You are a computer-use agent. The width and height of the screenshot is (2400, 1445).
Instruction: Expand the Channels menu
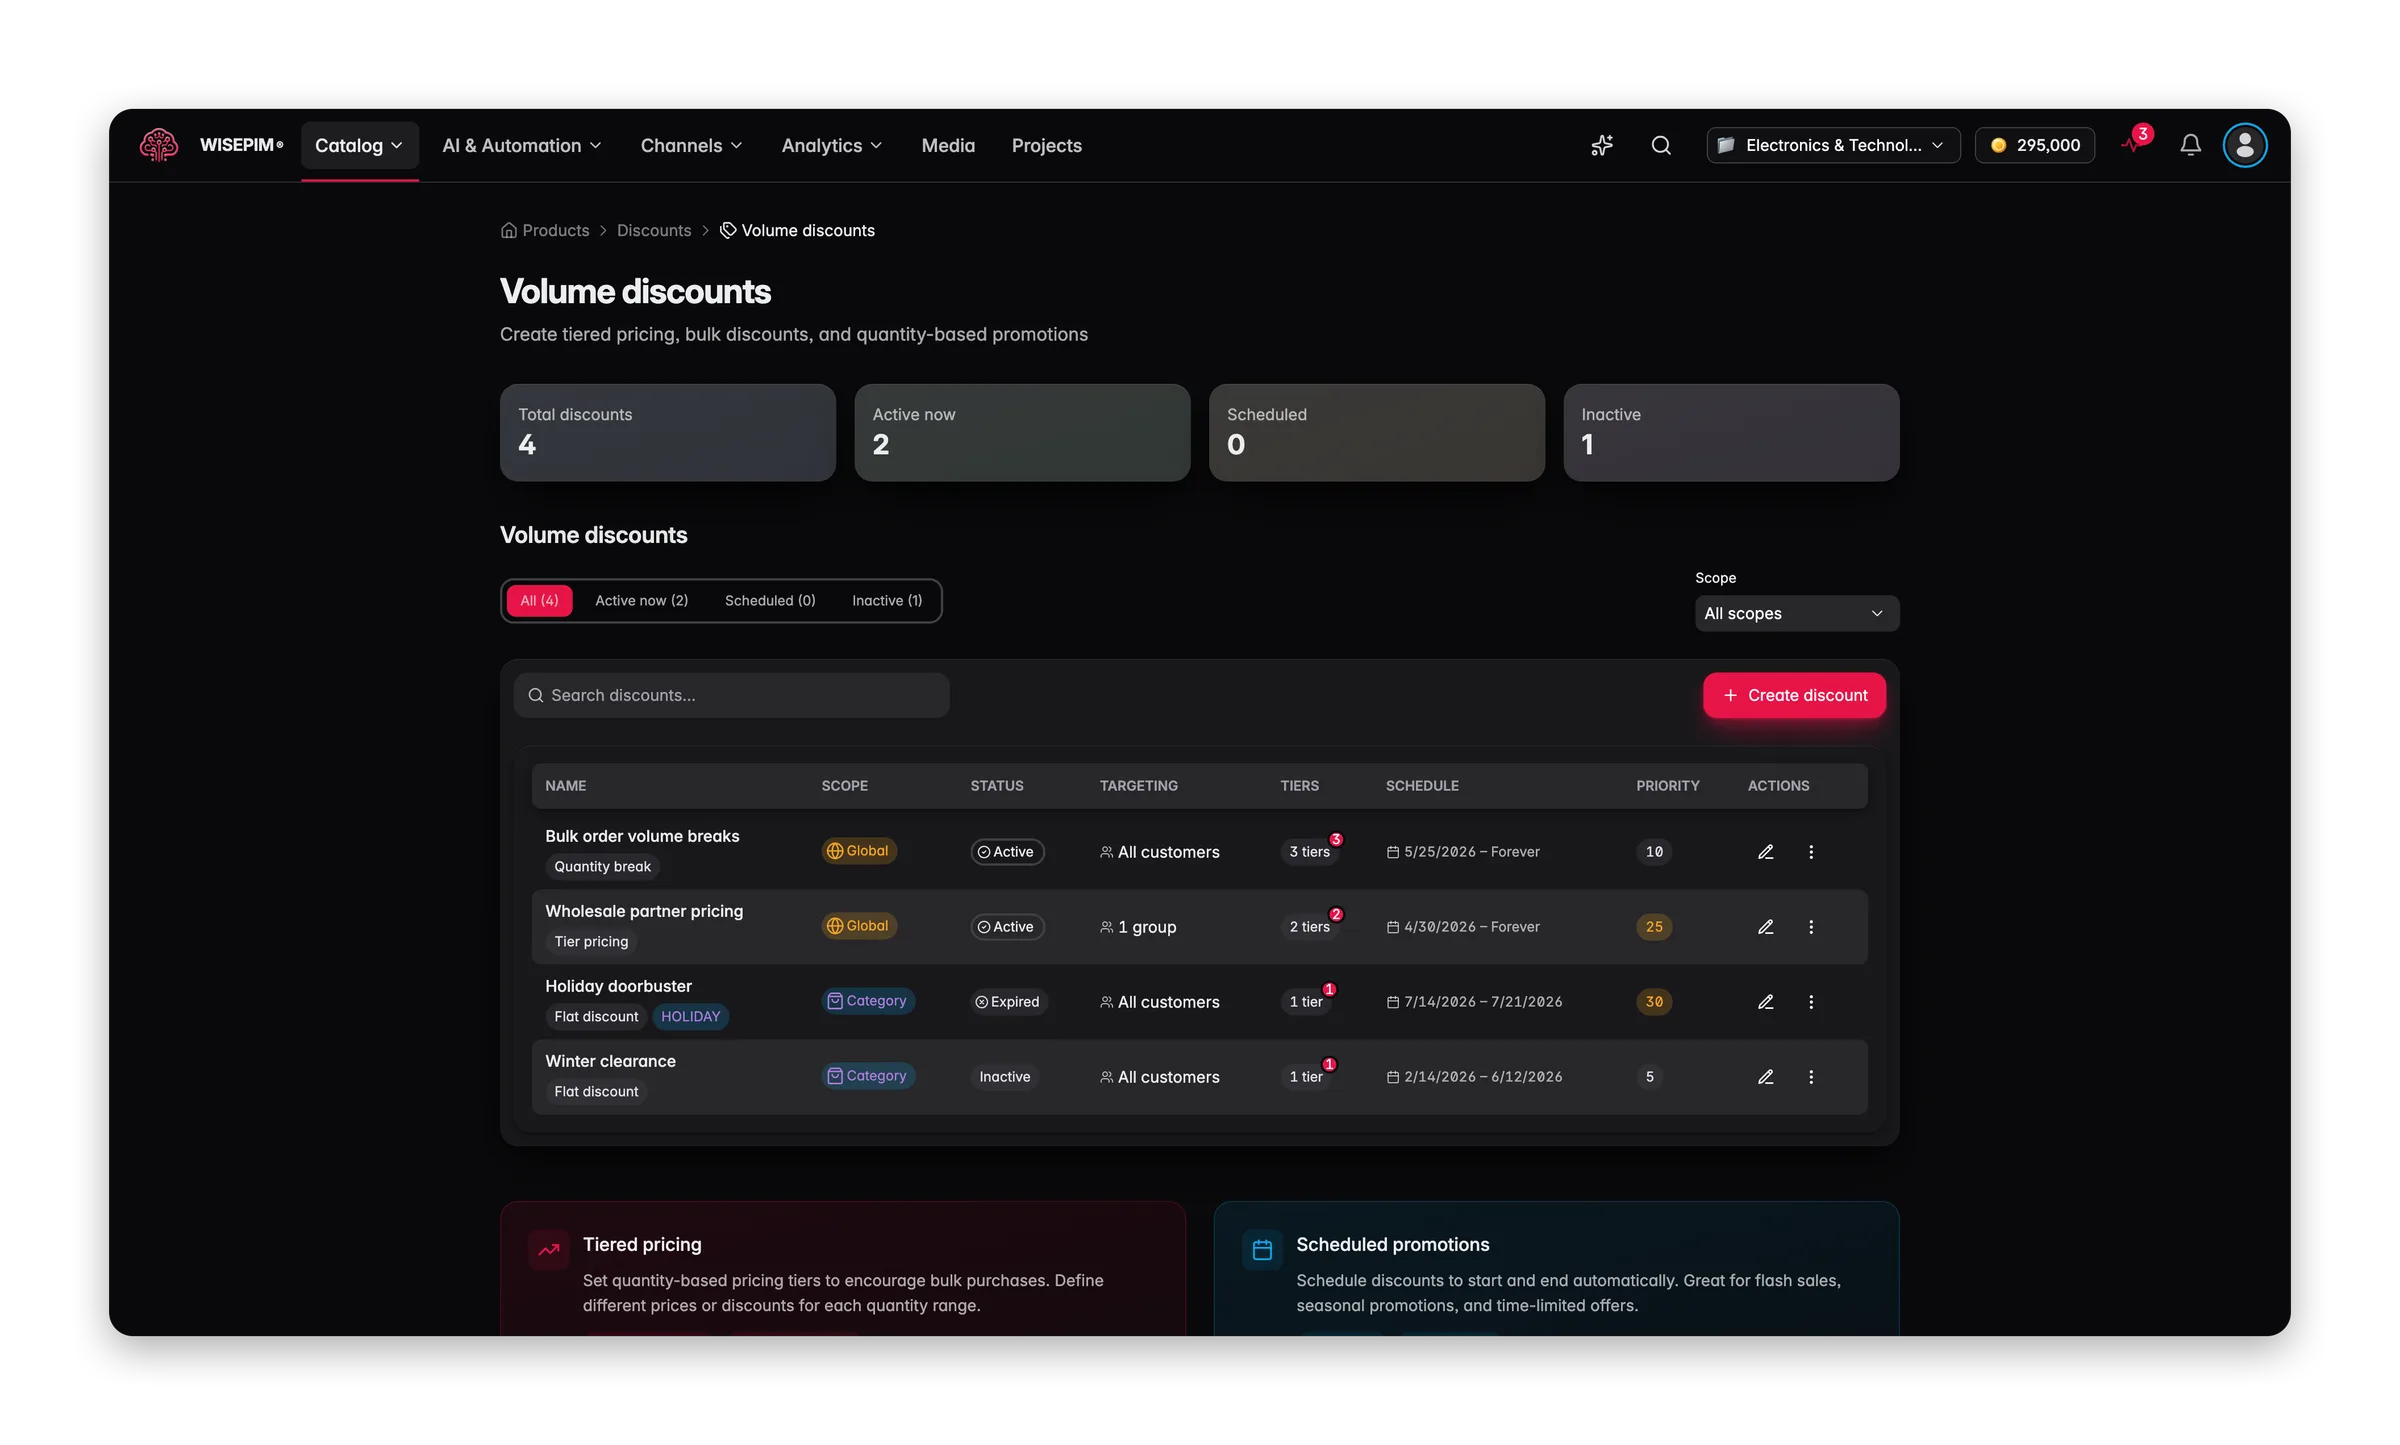tap(691, 146)
